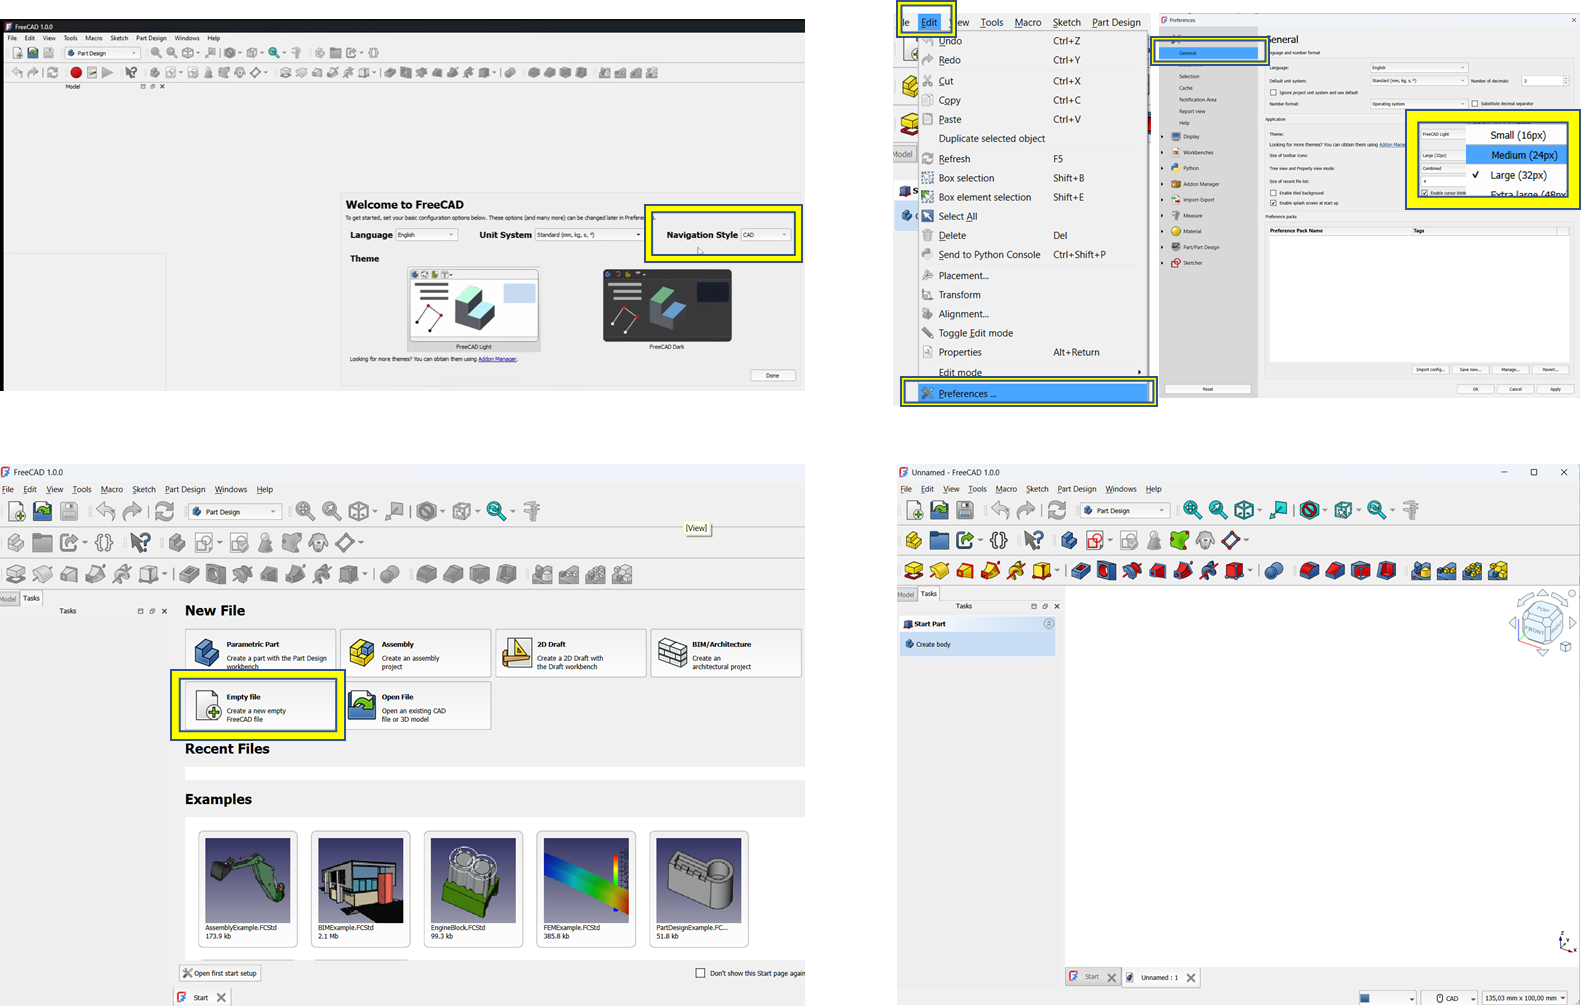Image resolution: width=1581 pixels, height=1006 pixels.
Task: Choose Chamfer tool in Unnamed document window
Action: (1335, 571)
